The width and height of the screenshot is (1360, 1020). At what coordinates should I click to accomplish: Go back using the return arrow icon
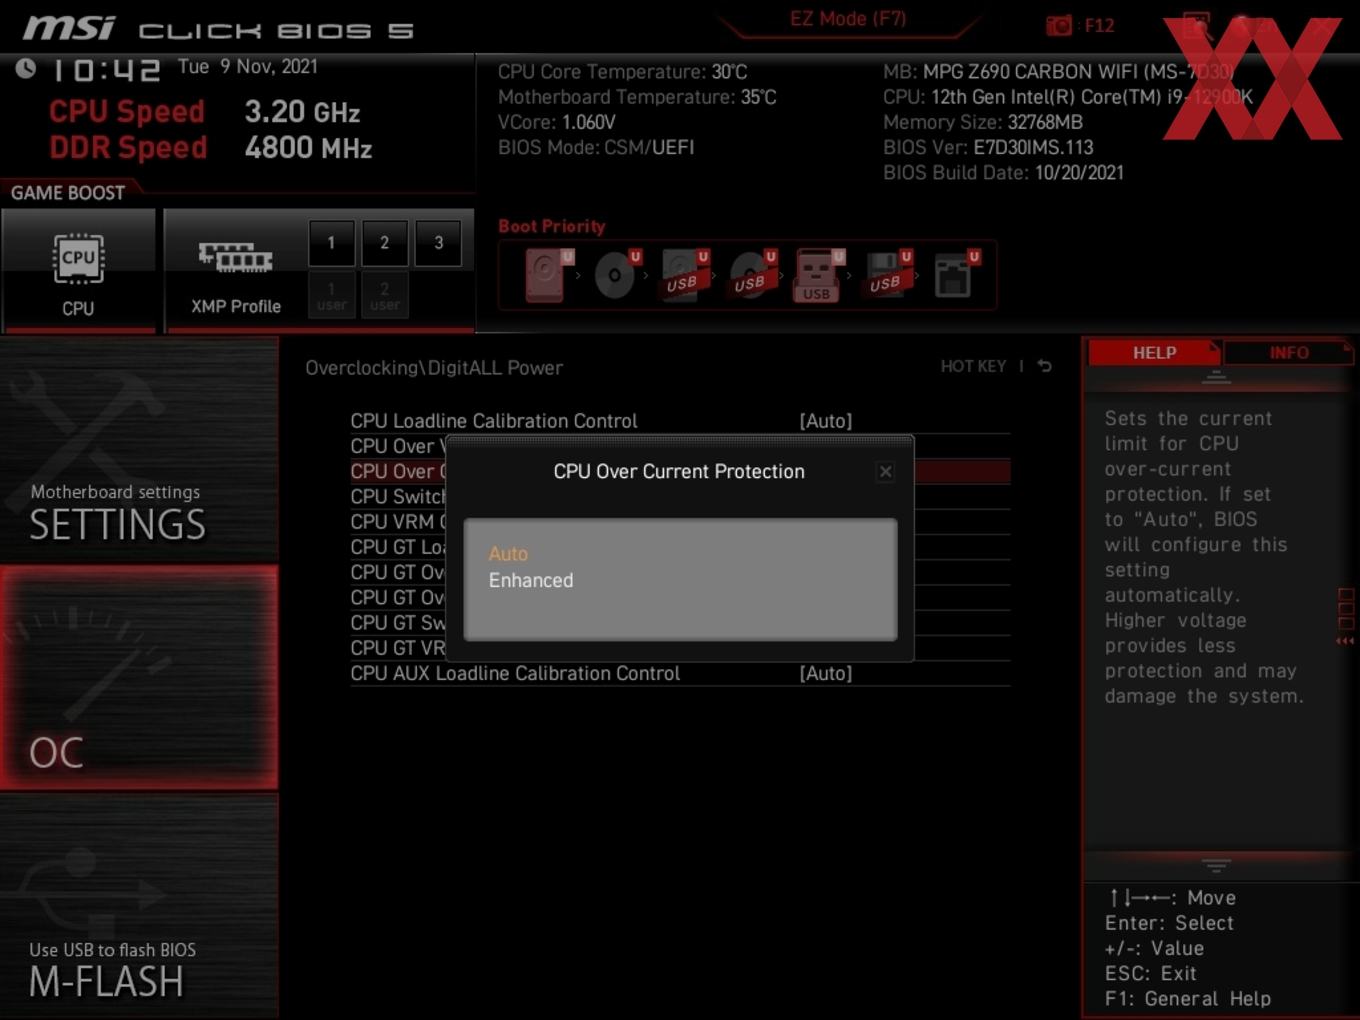1044,366
